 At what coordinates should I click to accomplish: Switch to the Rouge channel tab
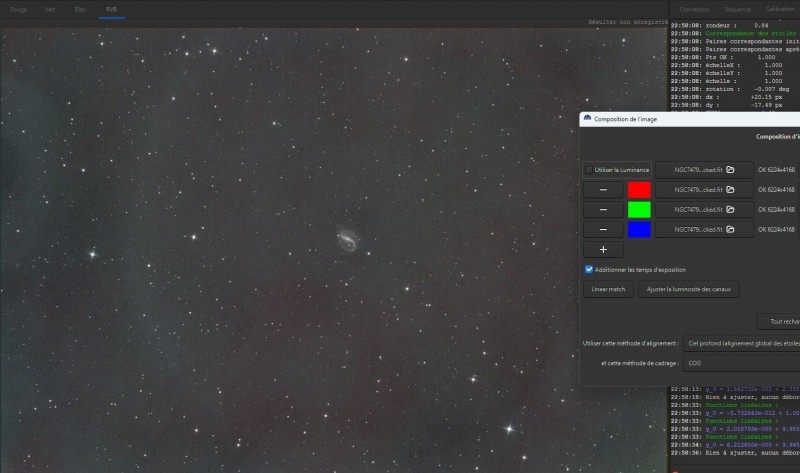click(x=18, y=9)
